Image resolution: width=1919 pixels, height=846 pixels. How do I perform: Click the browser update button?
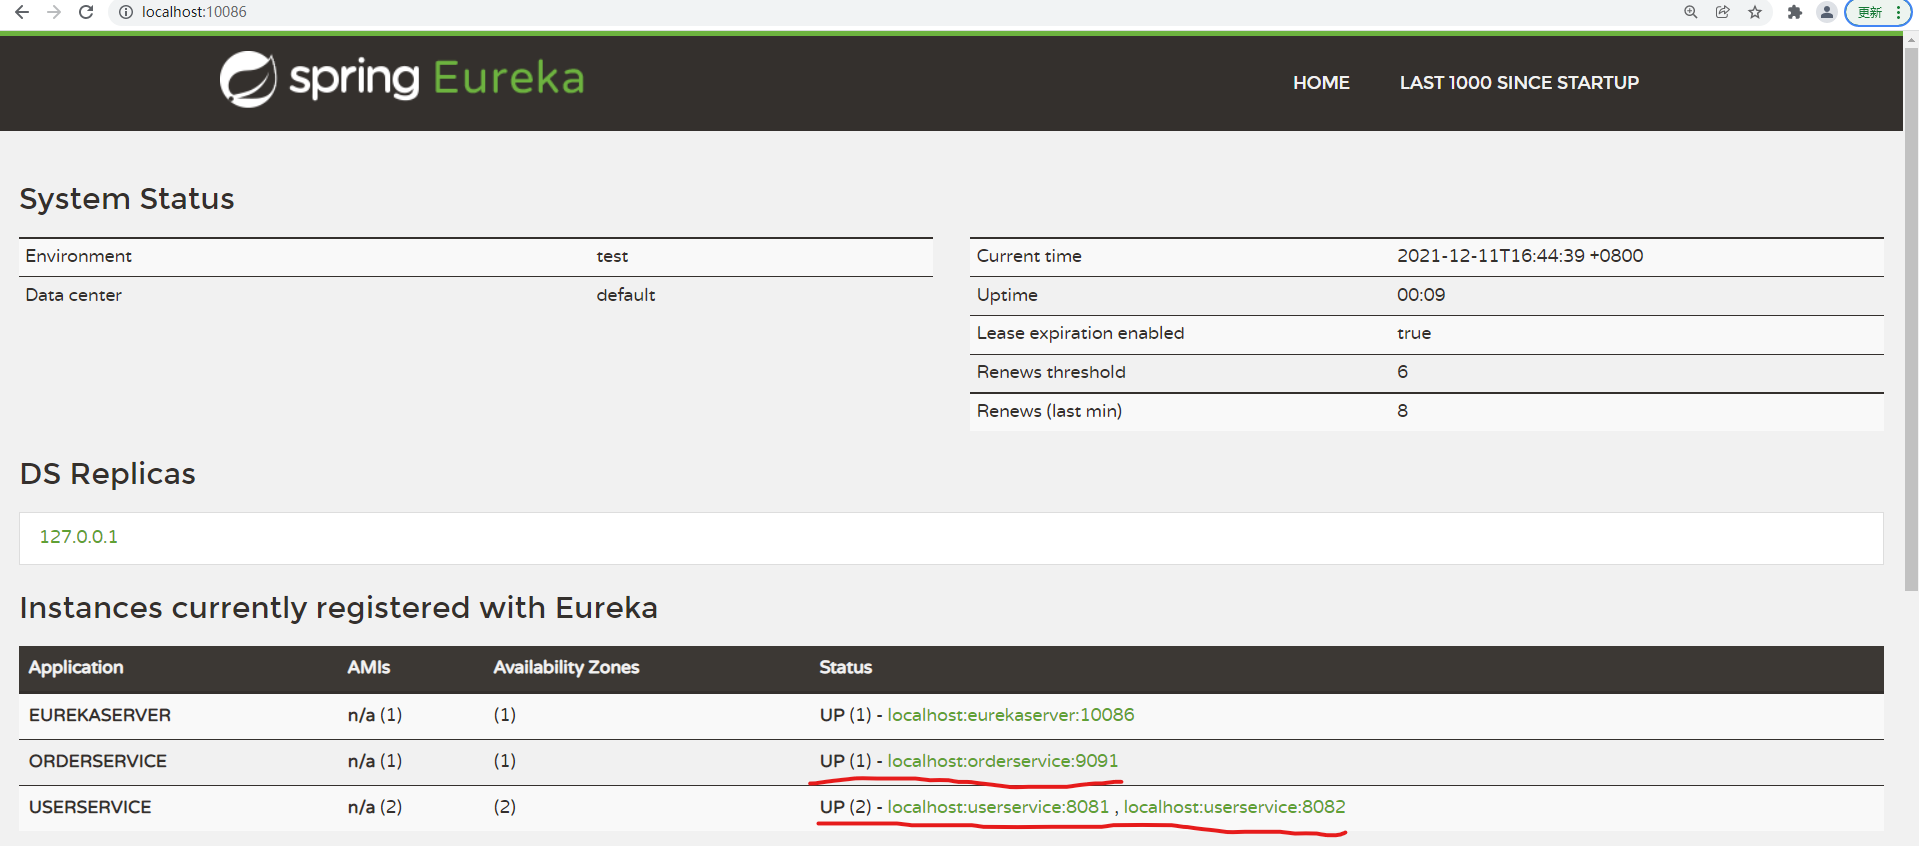pos(1877,12)
